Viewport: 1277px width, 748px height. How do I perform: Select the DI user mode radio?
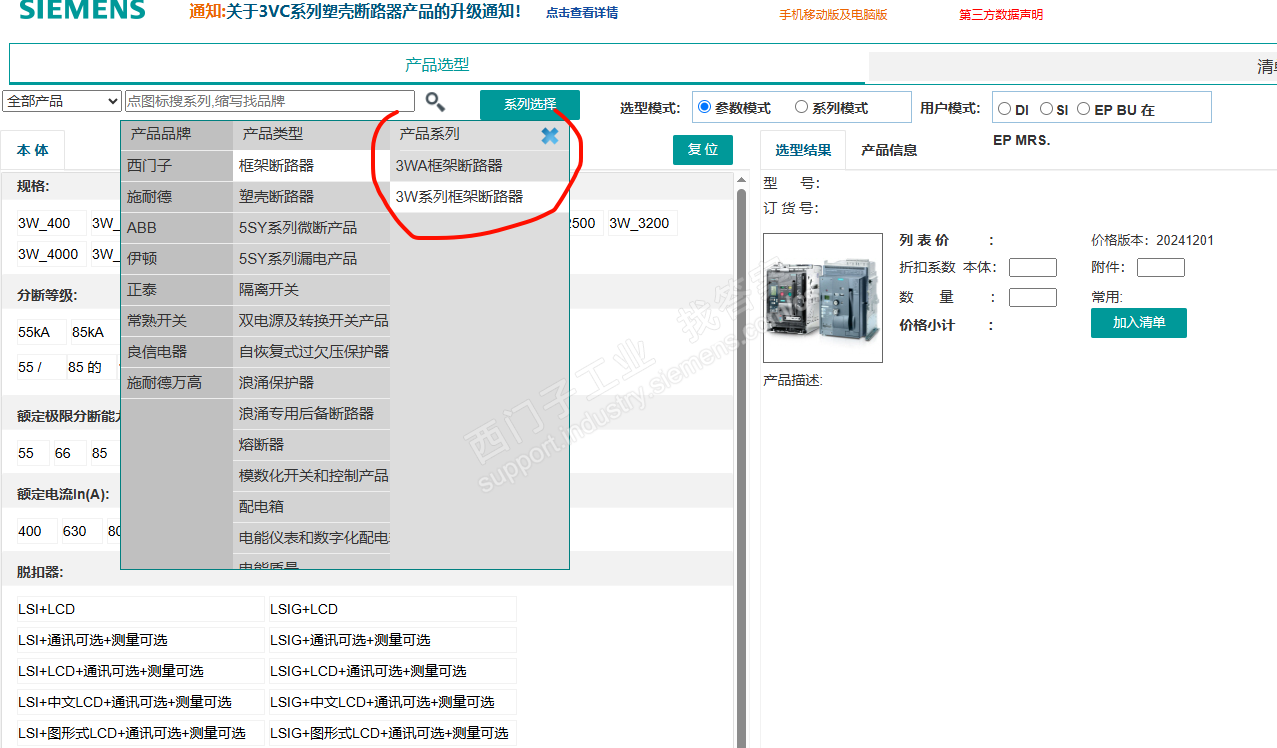[x=1005, y=109]
